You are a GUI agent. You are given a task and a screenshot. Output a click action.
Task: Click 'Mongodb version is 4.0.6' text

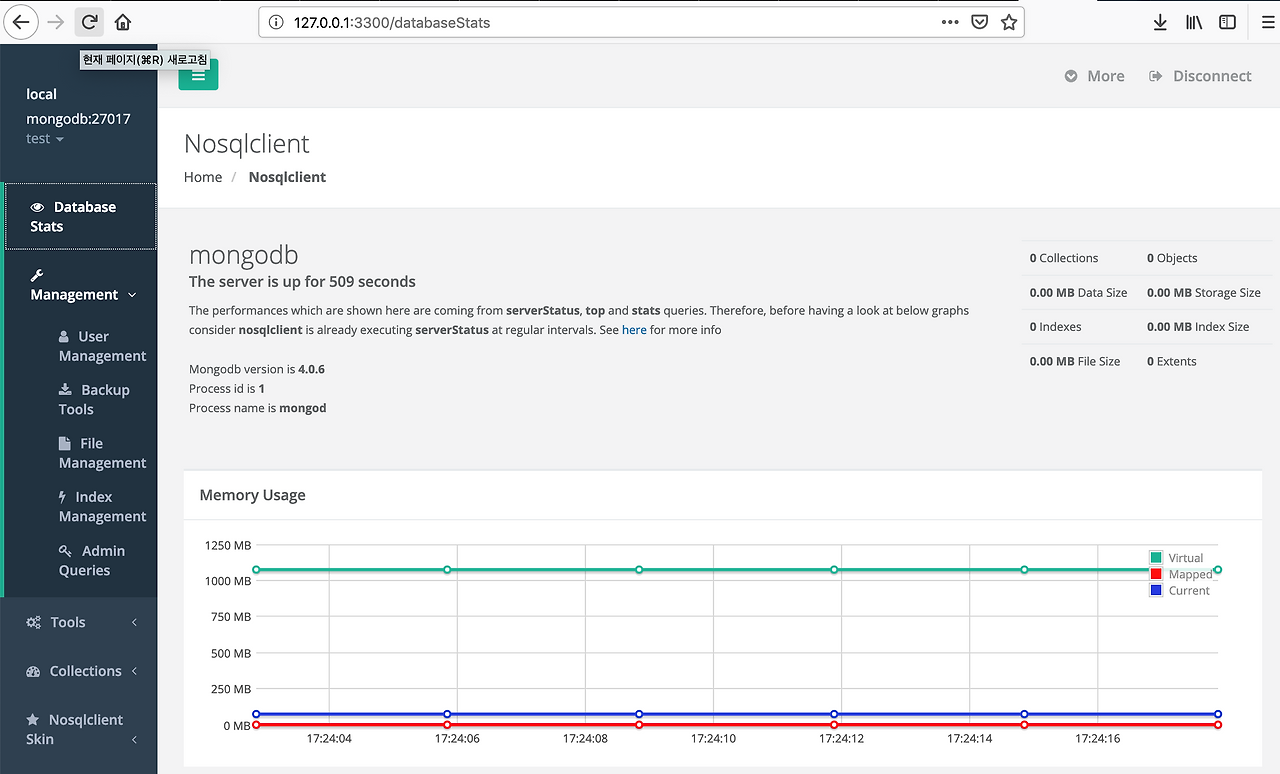click(x=257, y=369)
